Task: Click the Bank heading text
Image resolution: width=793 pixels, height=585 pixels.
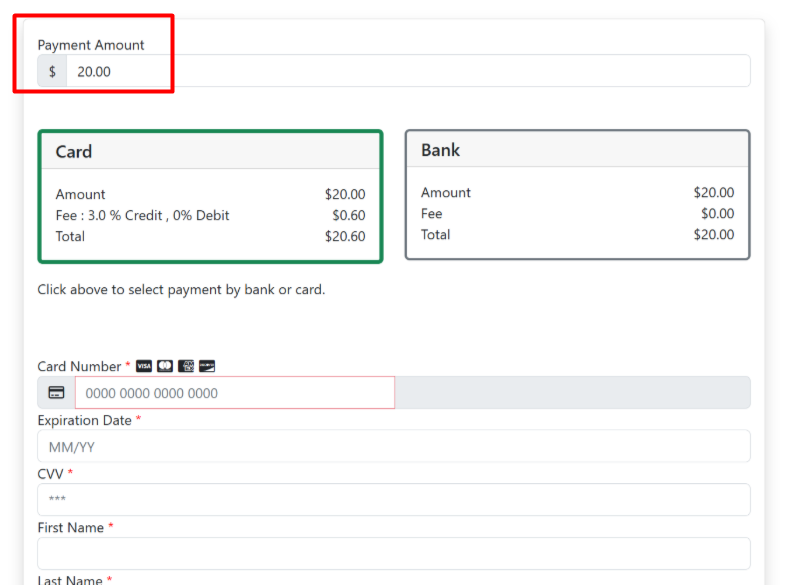Action: [x=440, y=150]
